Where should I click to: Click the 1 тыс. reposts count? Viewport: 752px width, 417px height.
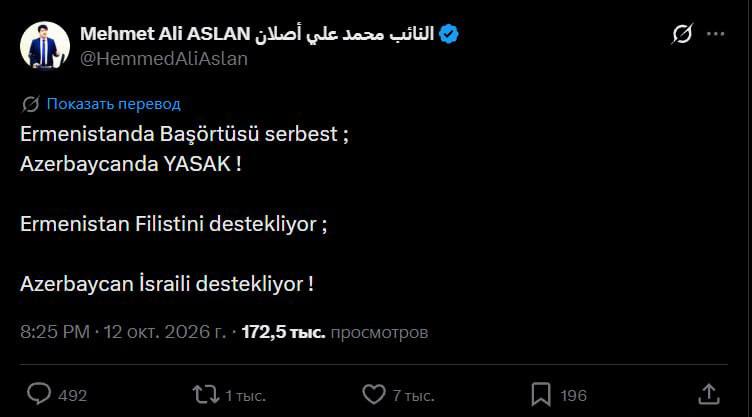[246, 395]
